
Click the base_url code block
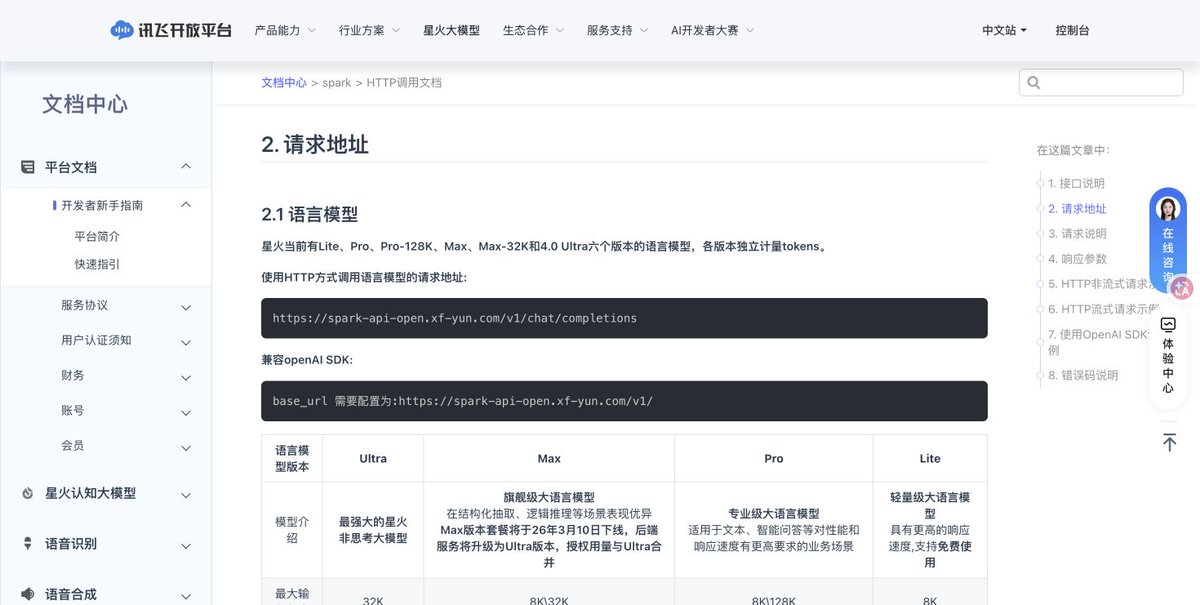[624, 401]
